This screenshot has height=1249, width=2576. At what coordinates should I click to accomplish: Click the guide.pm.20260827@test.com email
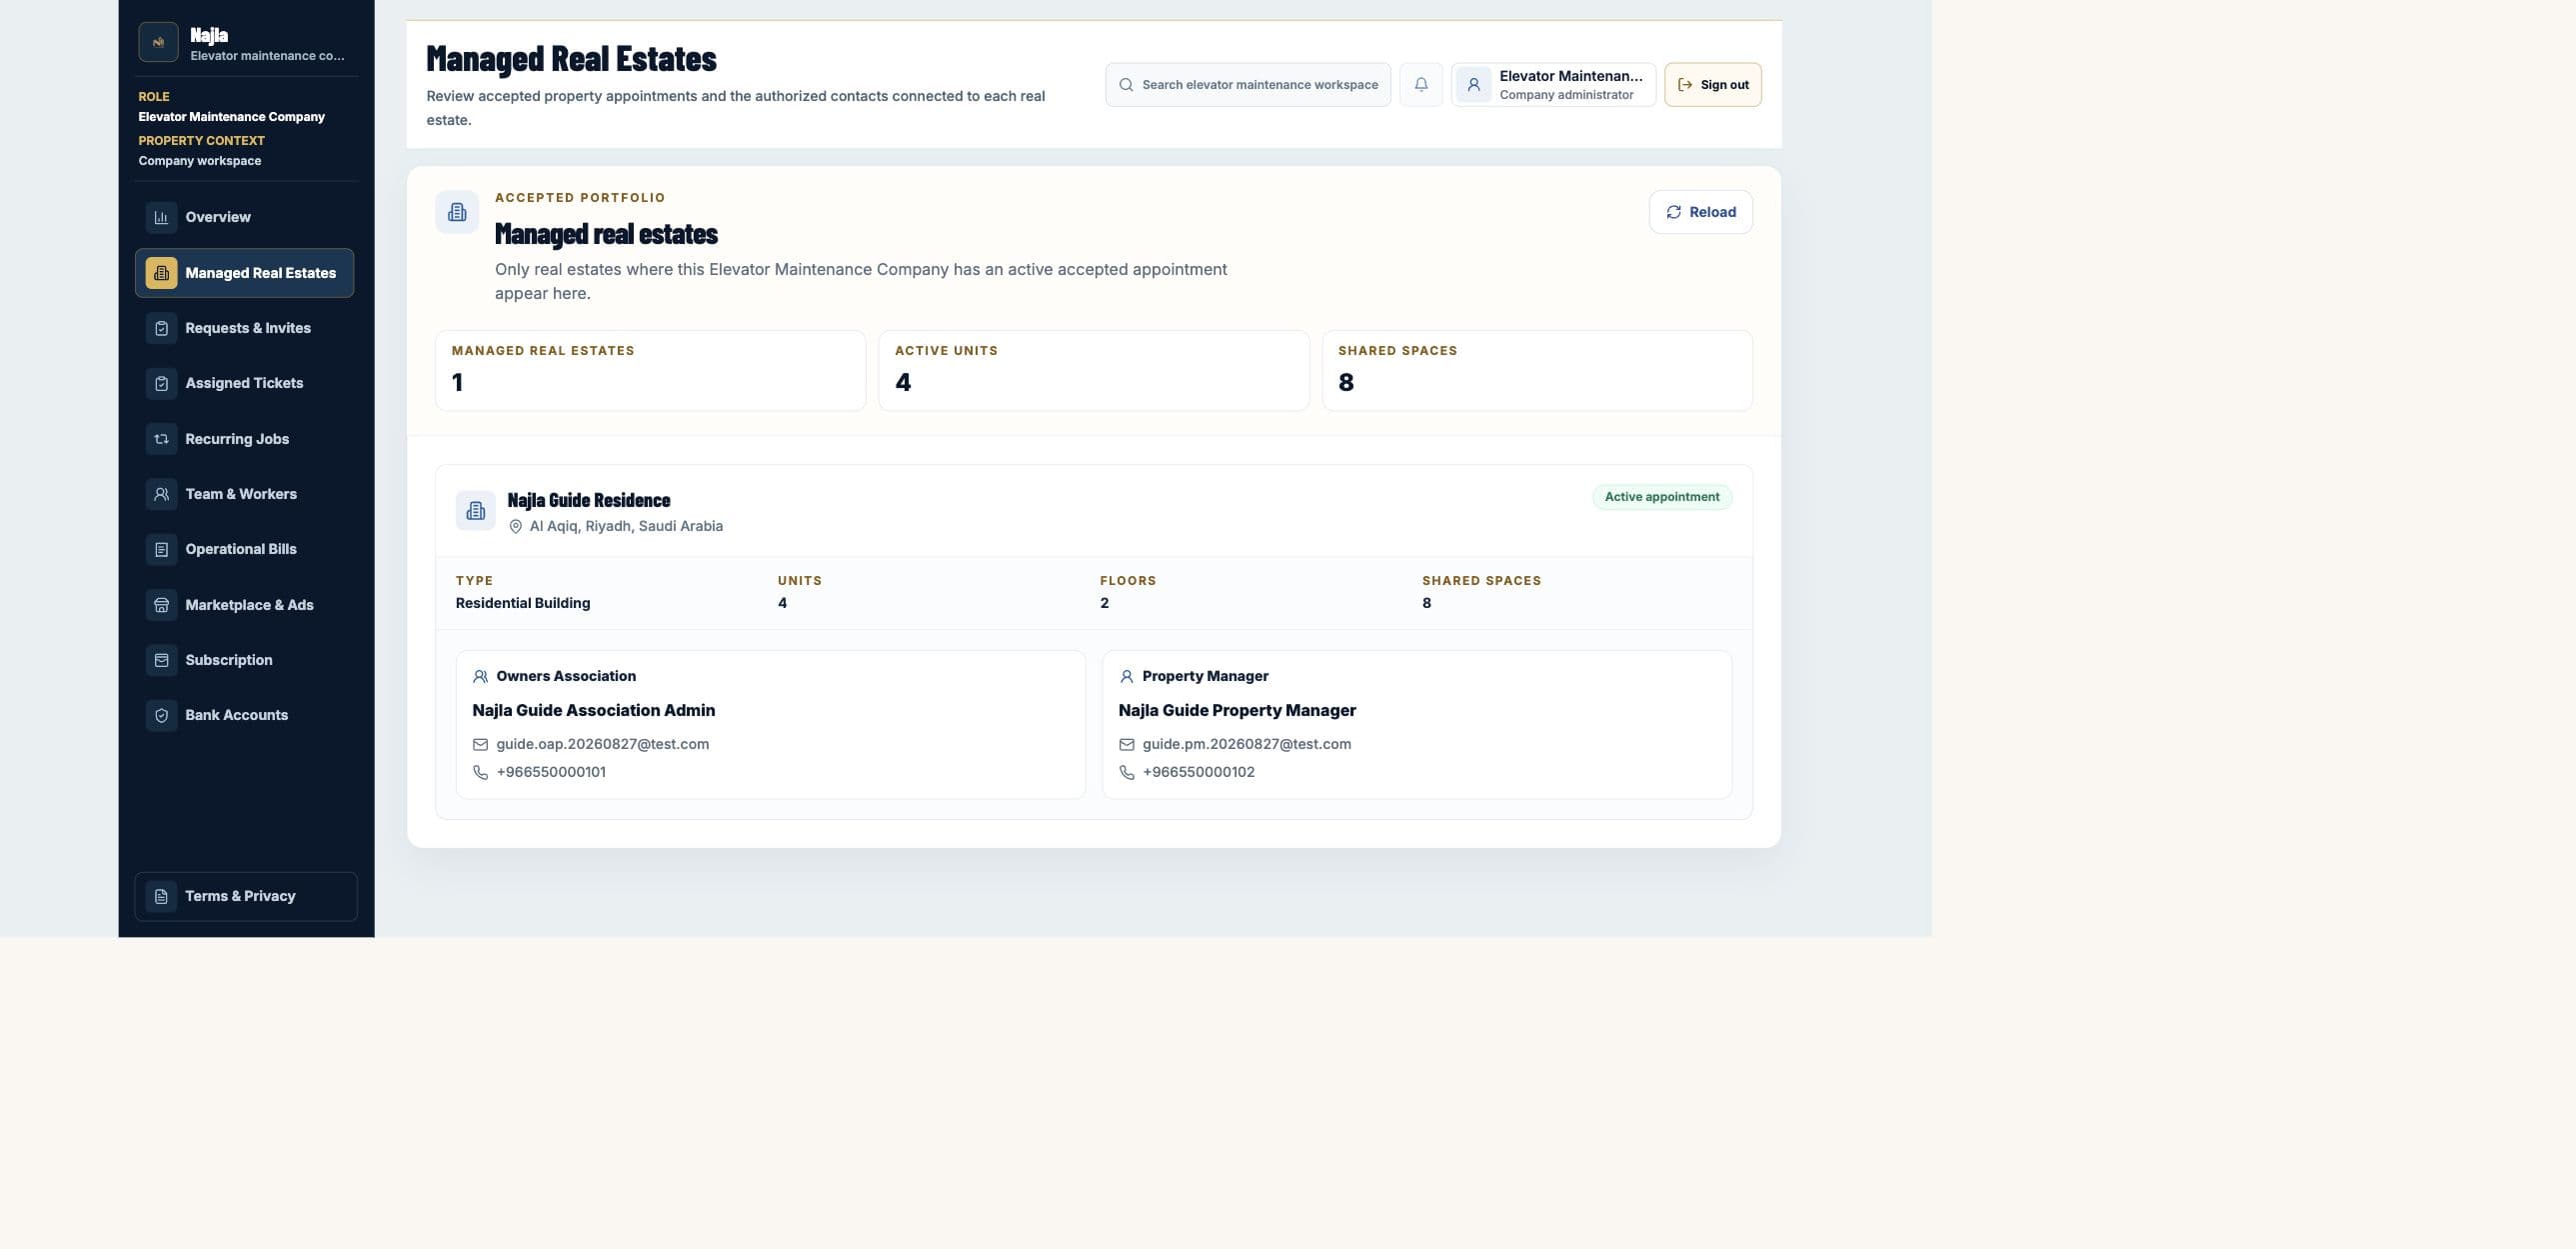(x=1246, y=744)
